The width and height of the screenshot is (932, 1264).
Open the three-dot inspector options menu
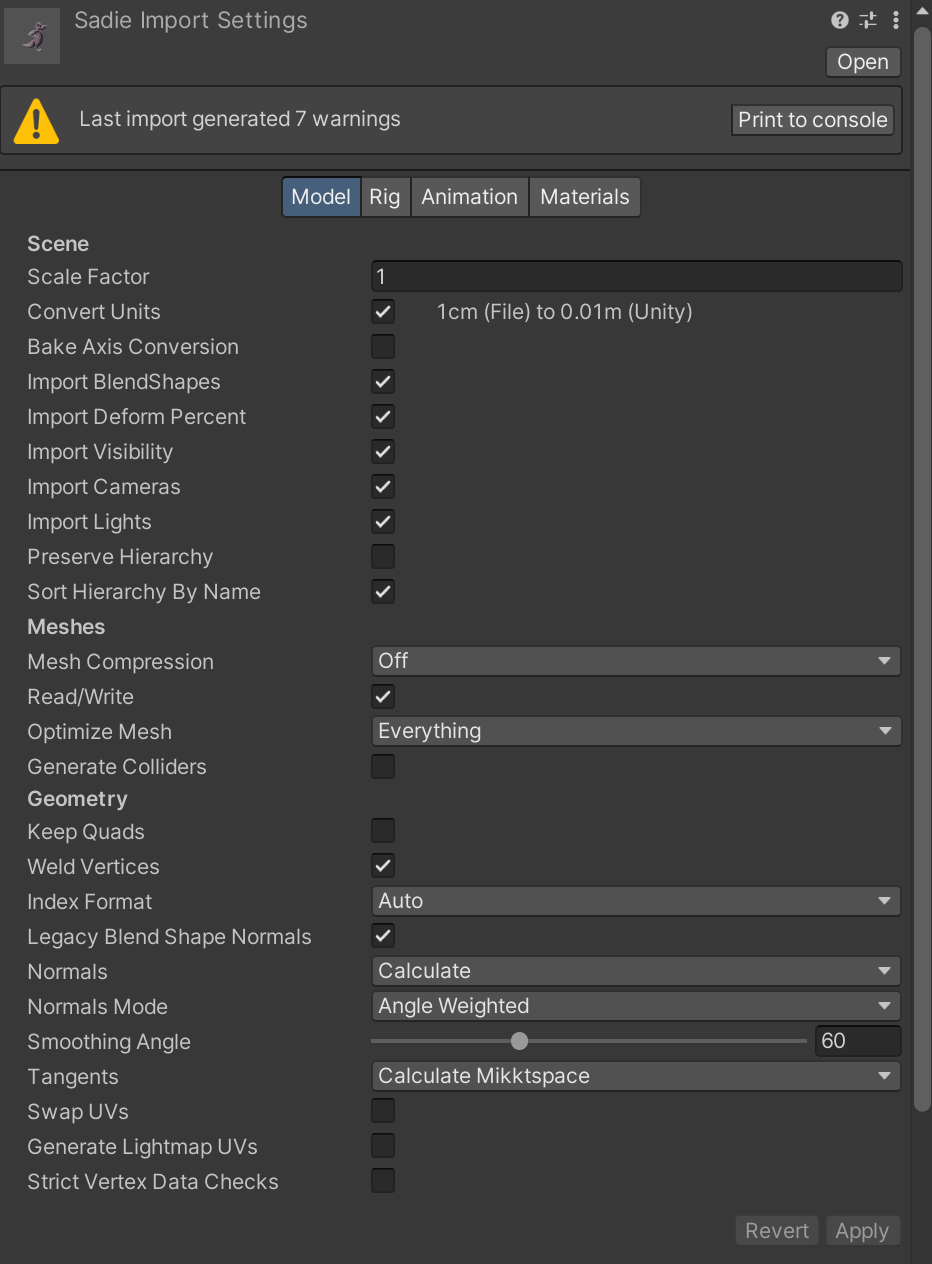tap(896, 20)
